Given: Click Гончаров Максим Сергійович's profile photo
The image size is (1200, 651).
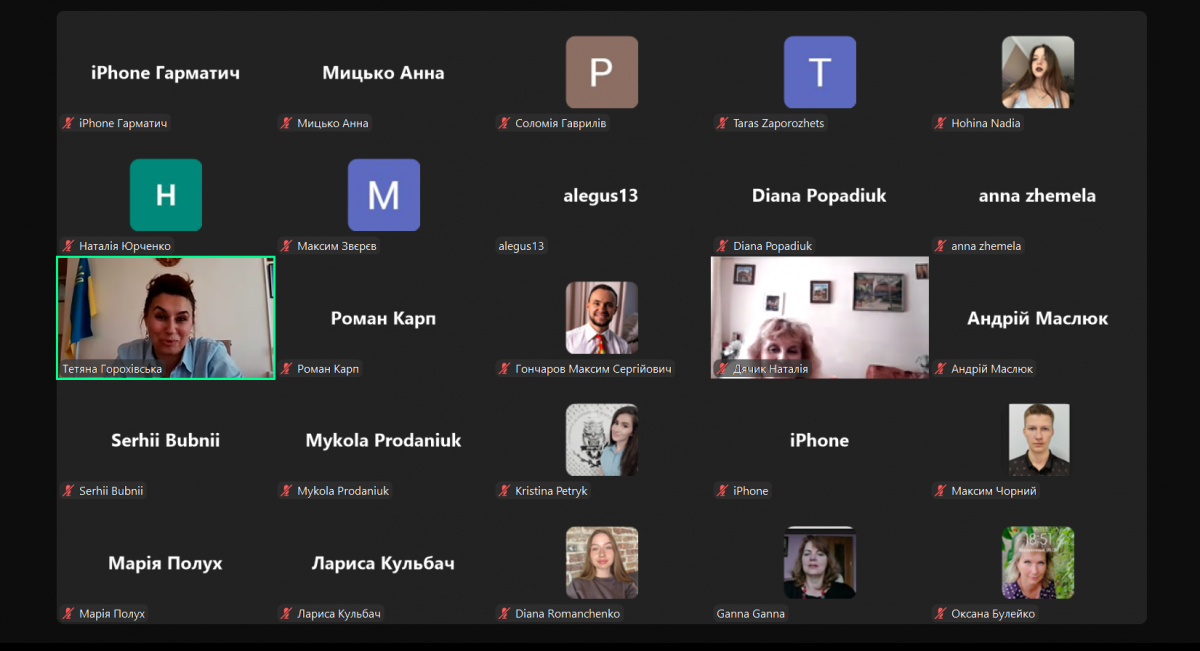Looking at the screenshot, I should (601, 318).
